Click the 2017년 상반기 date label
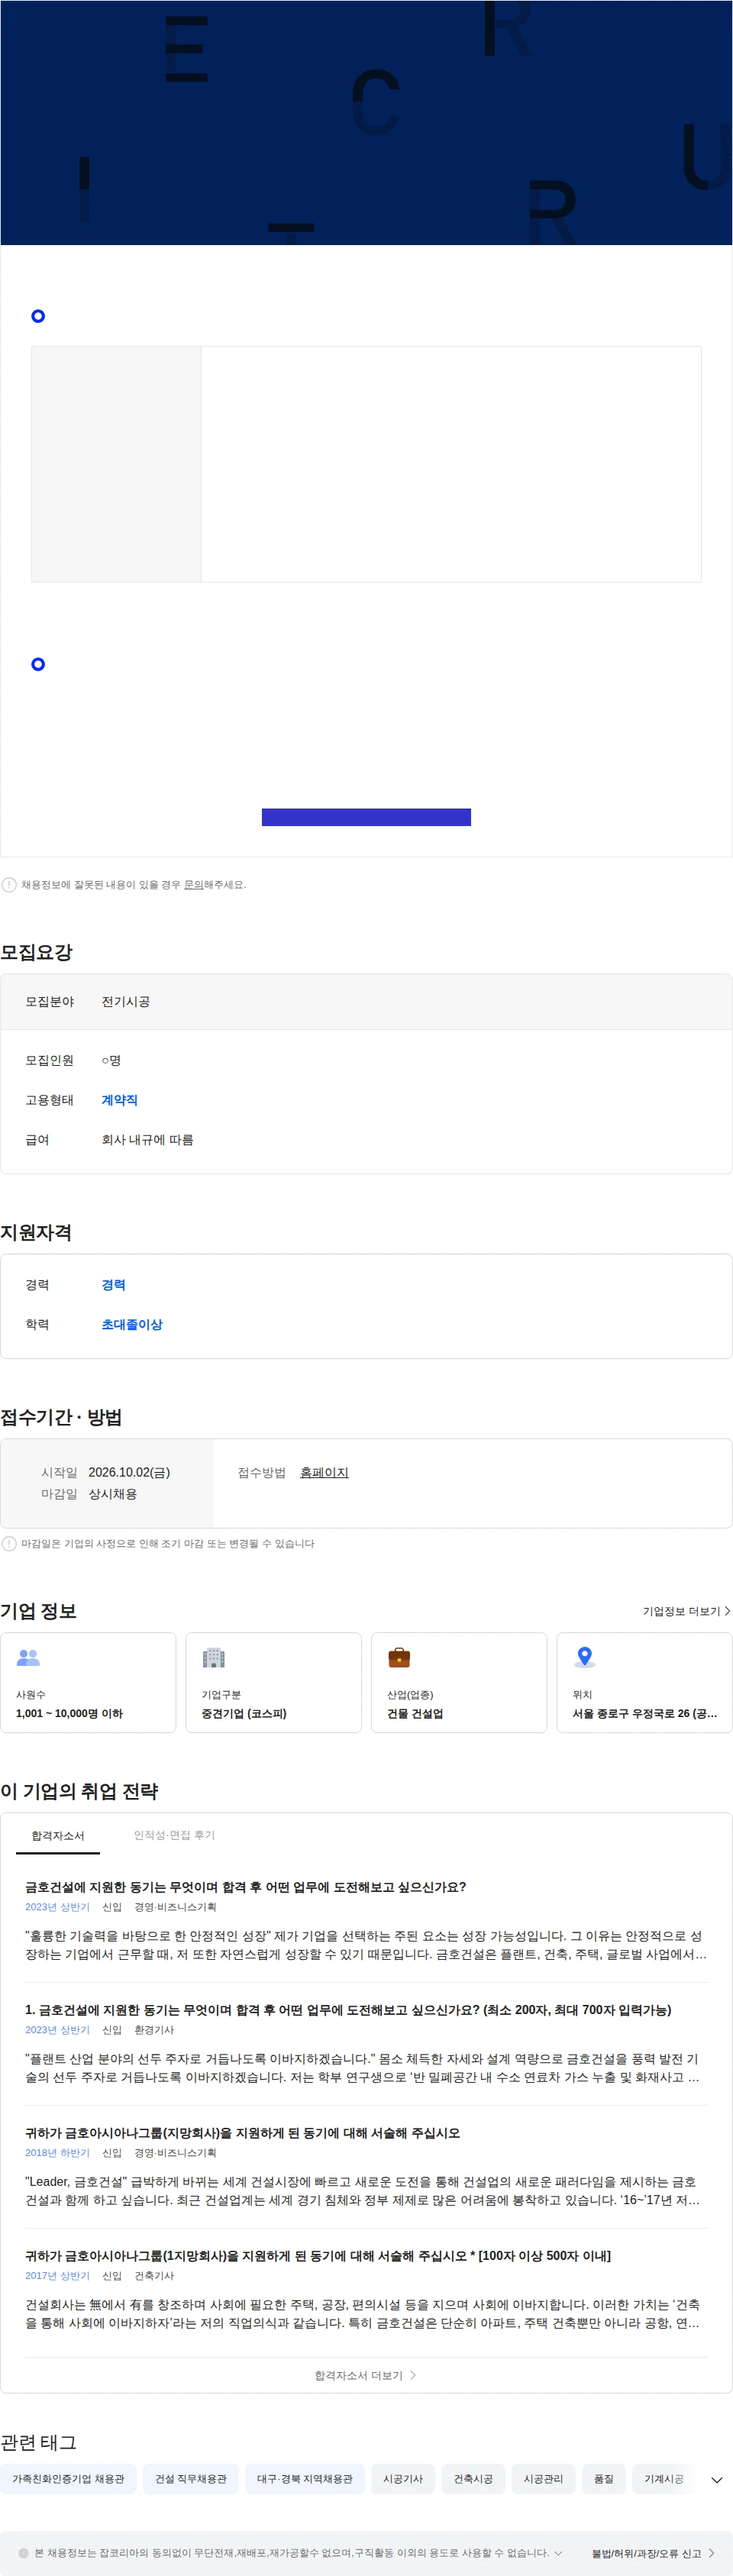Screen dimensions: 733x2576 click(x=57, y=2277)
